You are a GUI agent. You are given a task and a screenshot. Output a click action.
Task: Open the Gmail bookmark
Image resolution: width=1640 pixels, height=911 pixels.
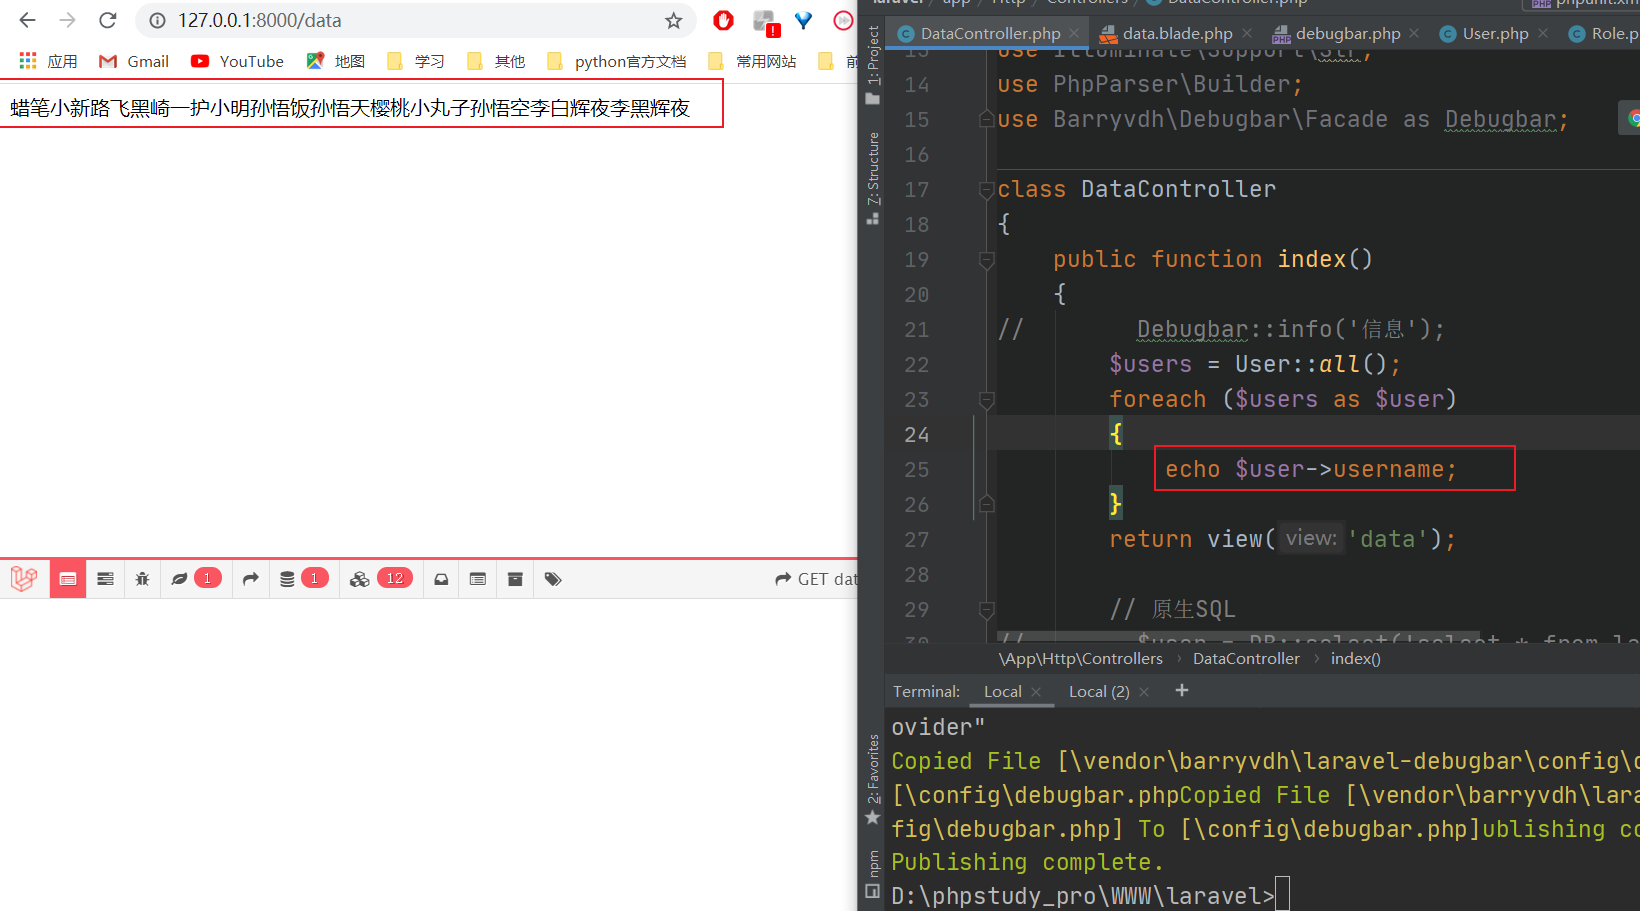pos(134,61)
